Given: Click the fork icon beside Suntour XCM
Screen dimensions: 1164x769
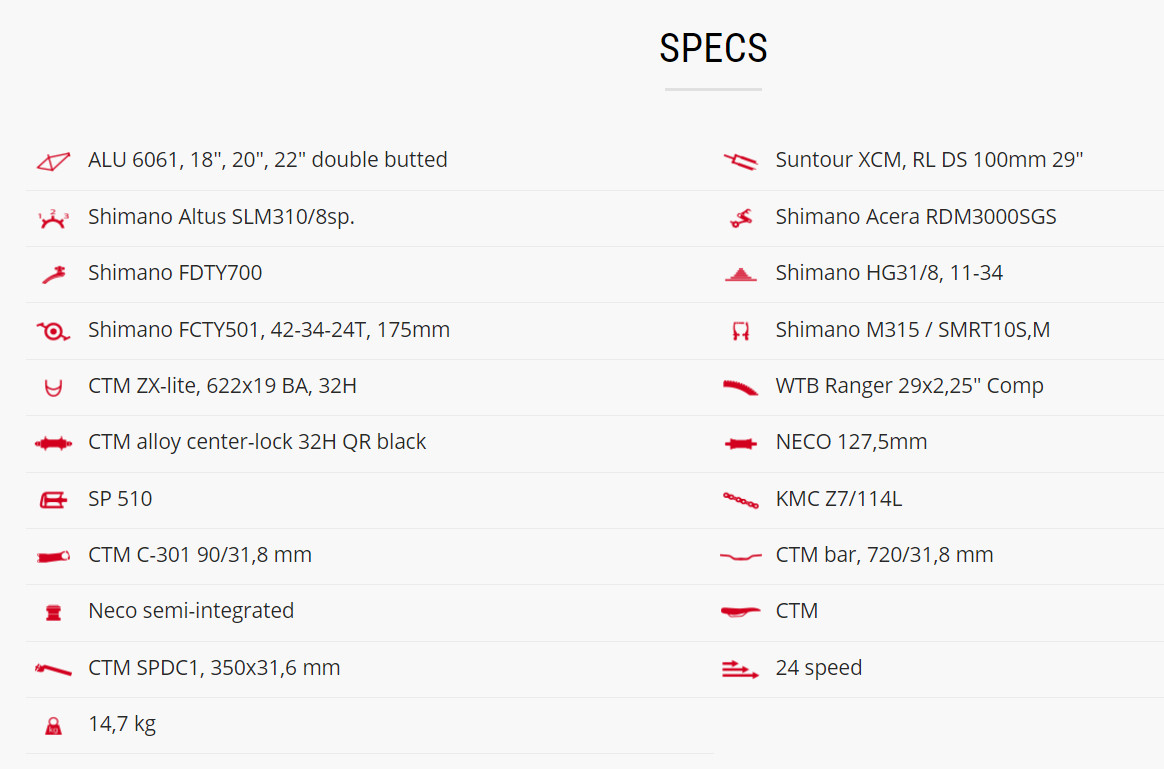Looking at the screenshot, I should pos(741,161).
